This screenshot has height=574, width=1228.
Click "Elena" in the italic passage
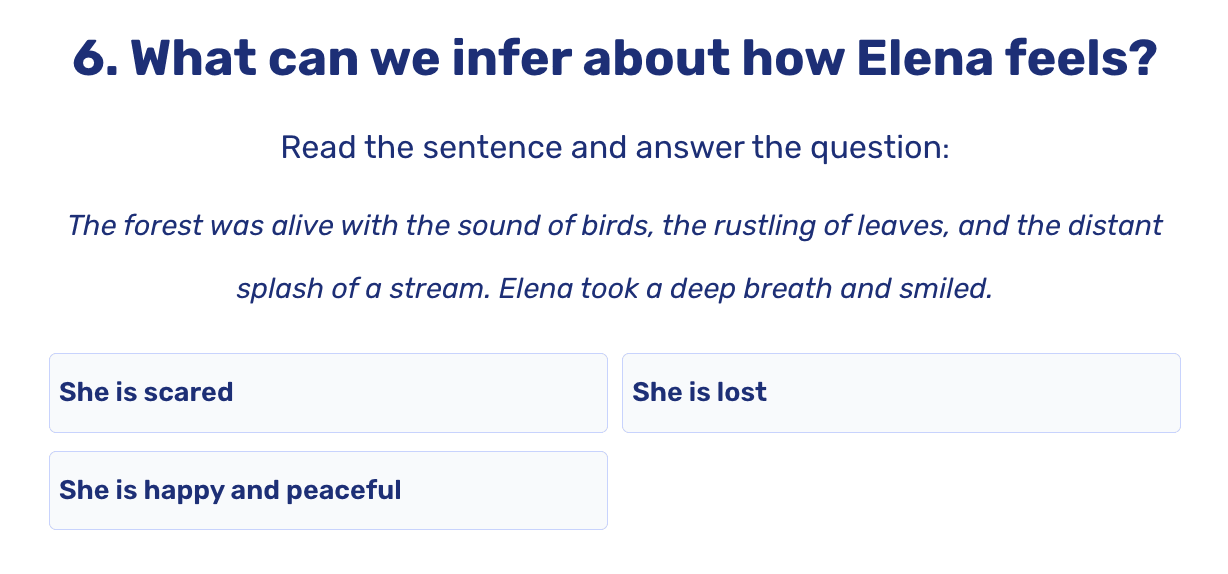(534, 289)
